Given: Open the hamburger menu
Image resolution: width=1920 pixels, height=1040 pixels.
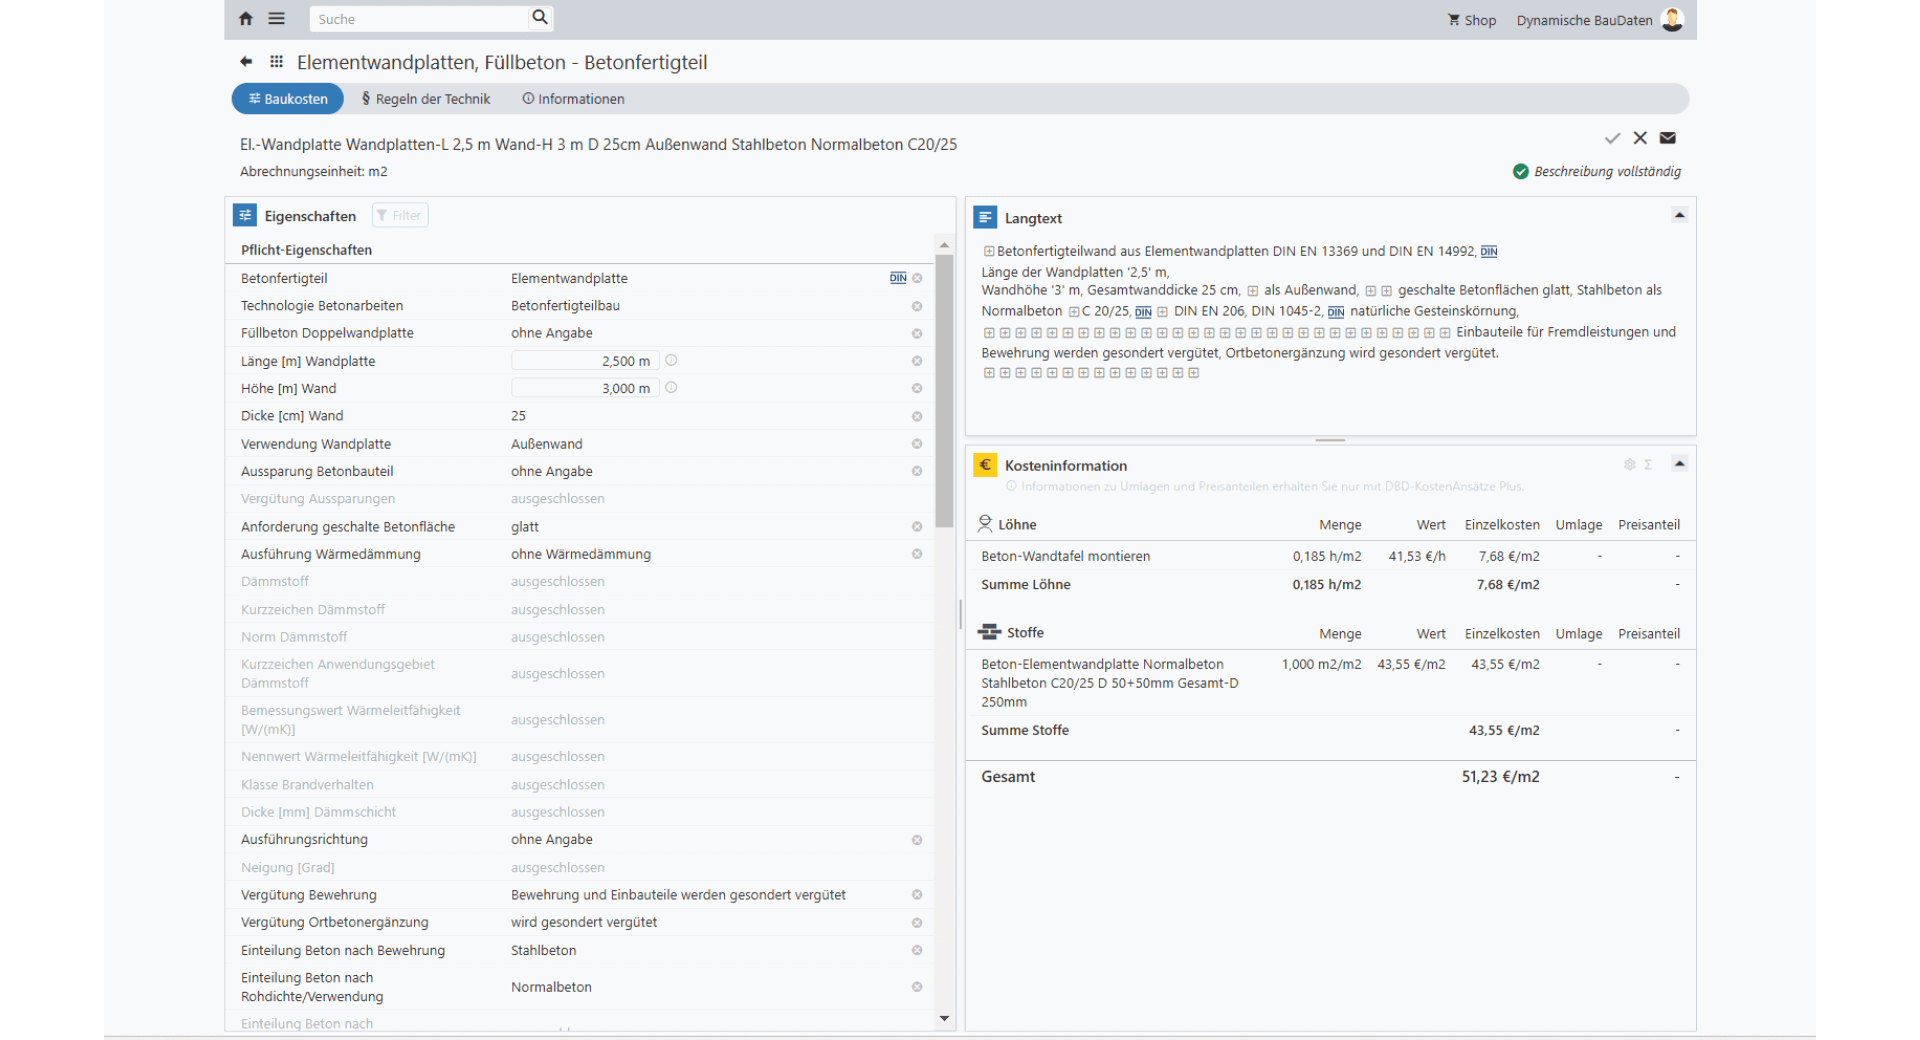Looking at the screenshot, I should pyautogui.click(x=277, y=19).
